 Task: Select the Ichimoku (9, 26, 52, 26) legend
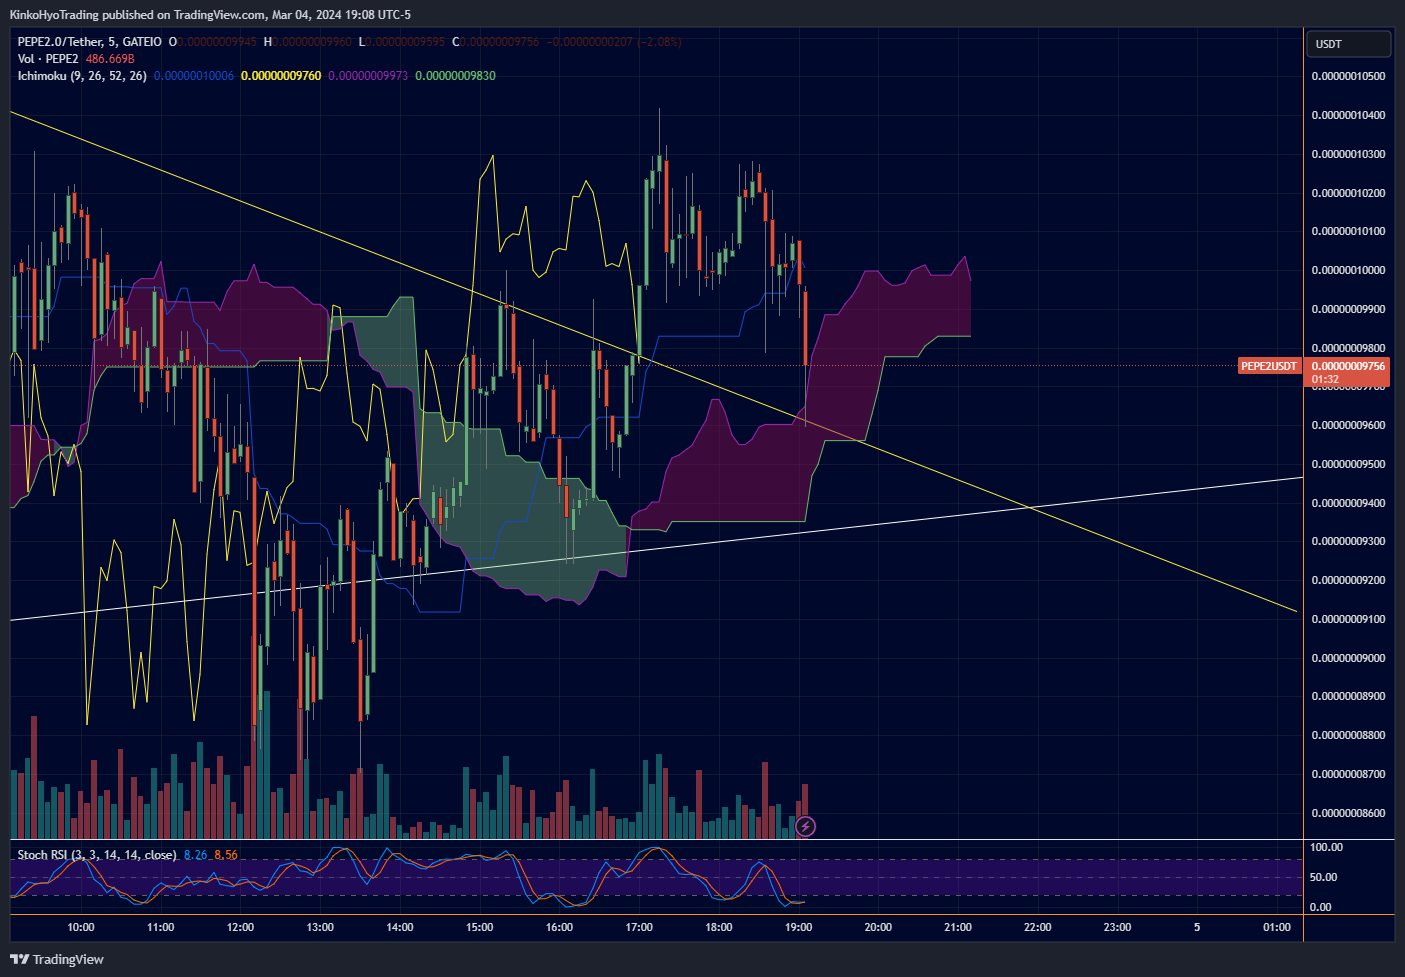click(x=82, y=76)
